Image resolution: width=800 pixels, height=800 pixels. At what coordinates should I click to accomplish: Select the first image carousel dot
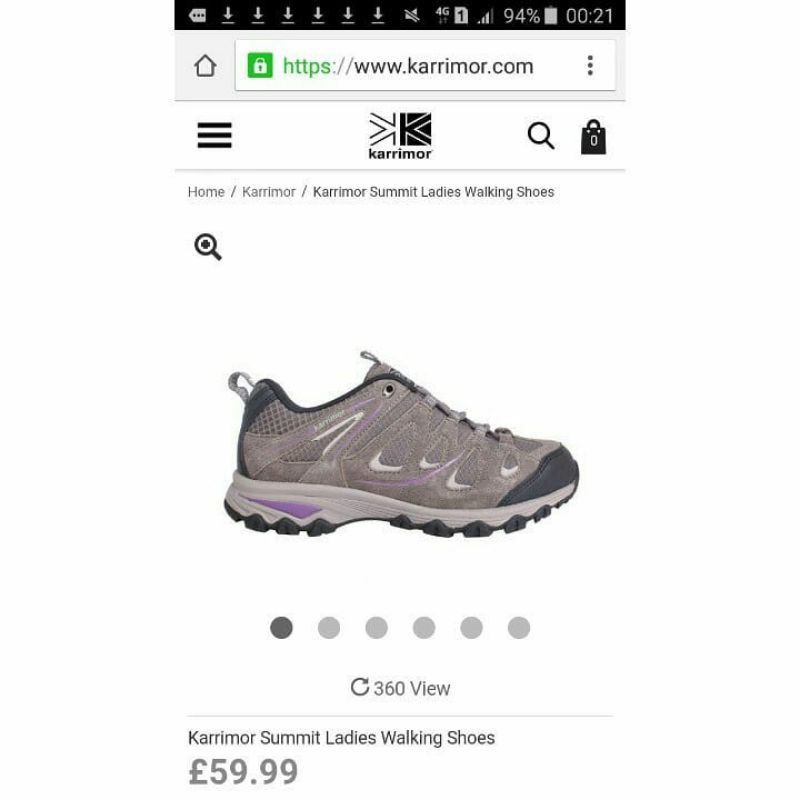click(281, 628)
